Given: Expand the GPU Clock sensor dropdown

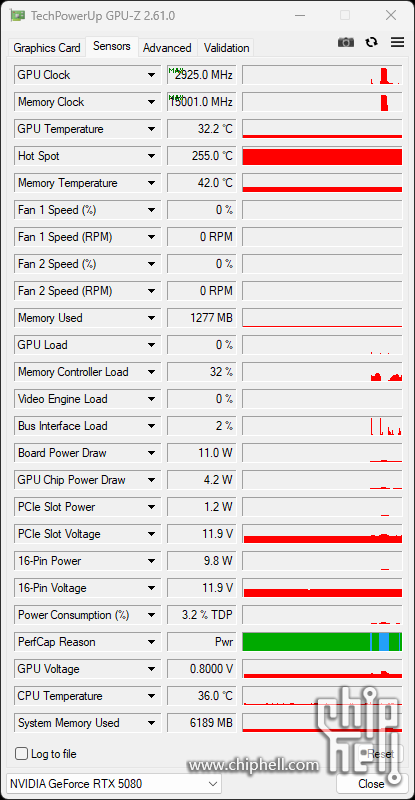Looking at the screenshot, I should (151, 75).
